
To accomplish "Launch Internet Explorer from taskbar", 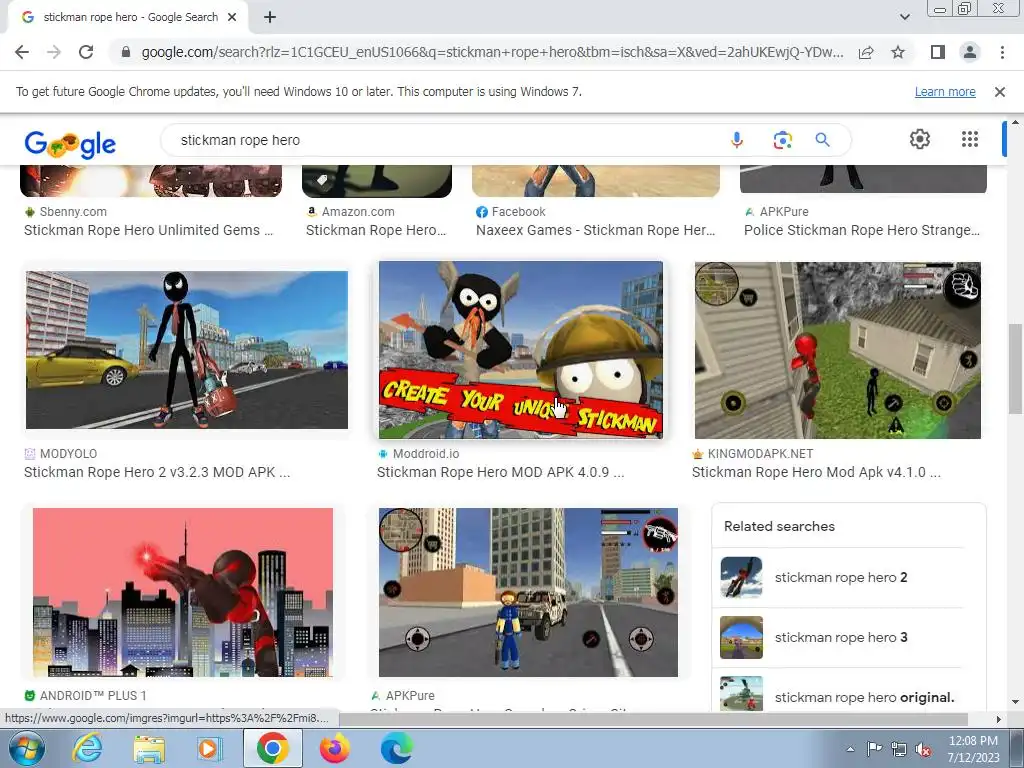I will (x=87, y=748).
